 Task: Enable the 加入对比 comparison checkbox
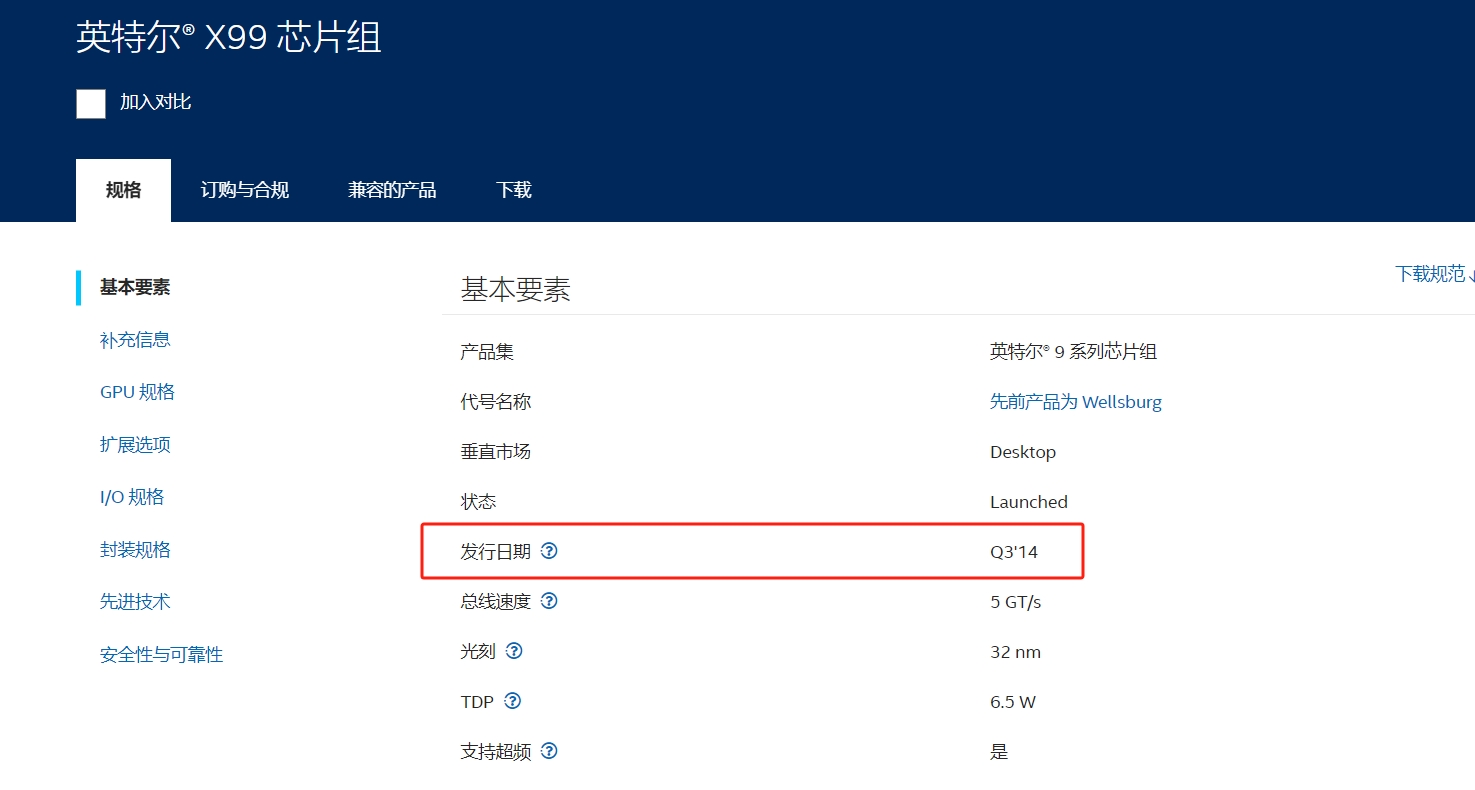pos(91,103)
